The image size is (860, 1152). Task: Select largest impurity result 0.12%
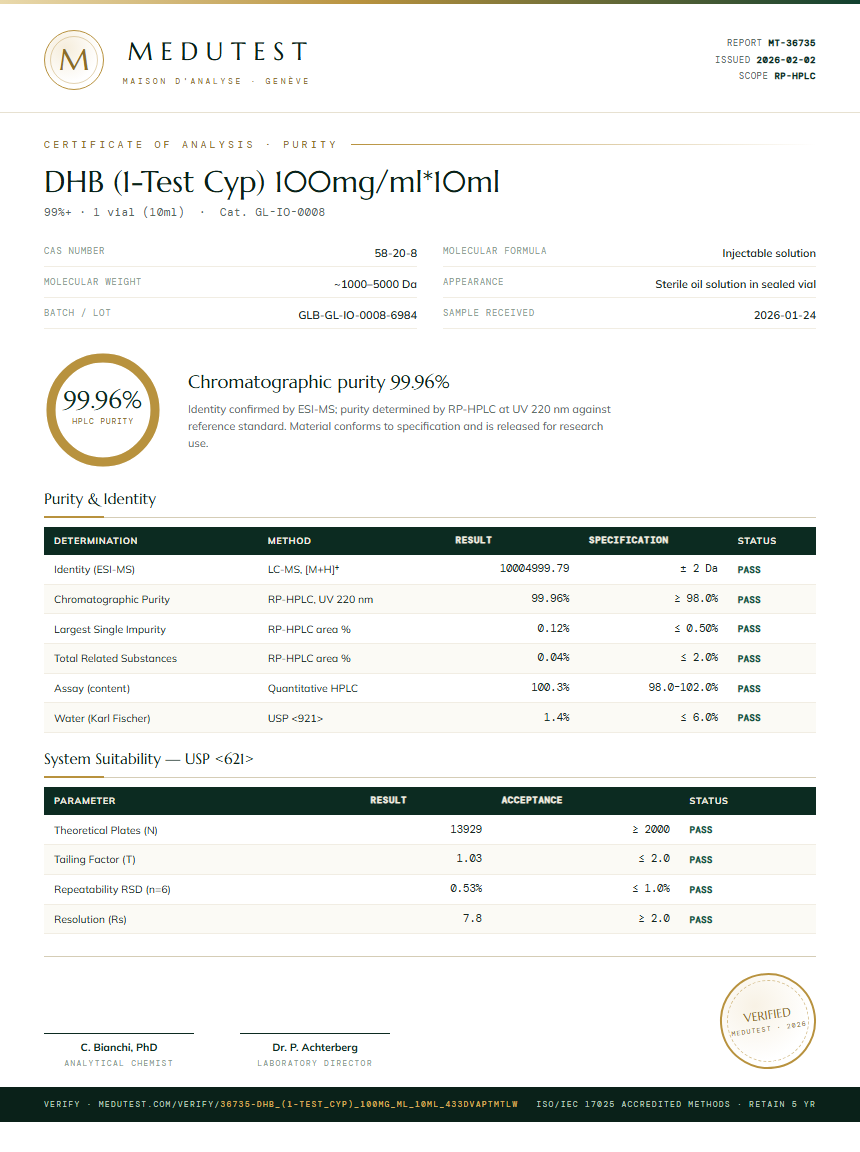553,628
